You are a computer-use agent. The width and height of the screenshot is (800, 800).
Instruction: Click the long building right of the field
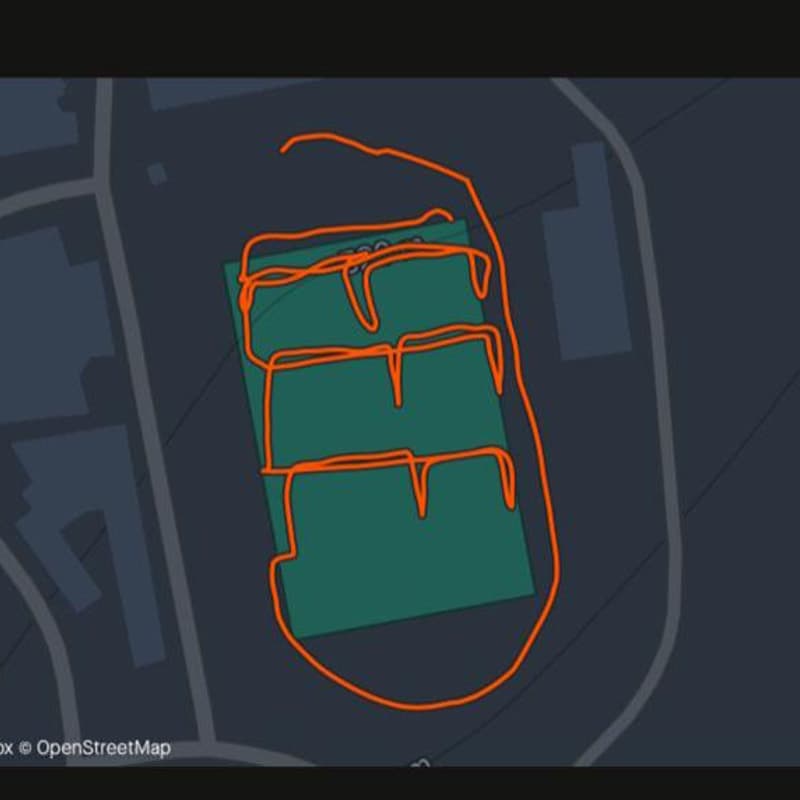(x=587, y=251)
